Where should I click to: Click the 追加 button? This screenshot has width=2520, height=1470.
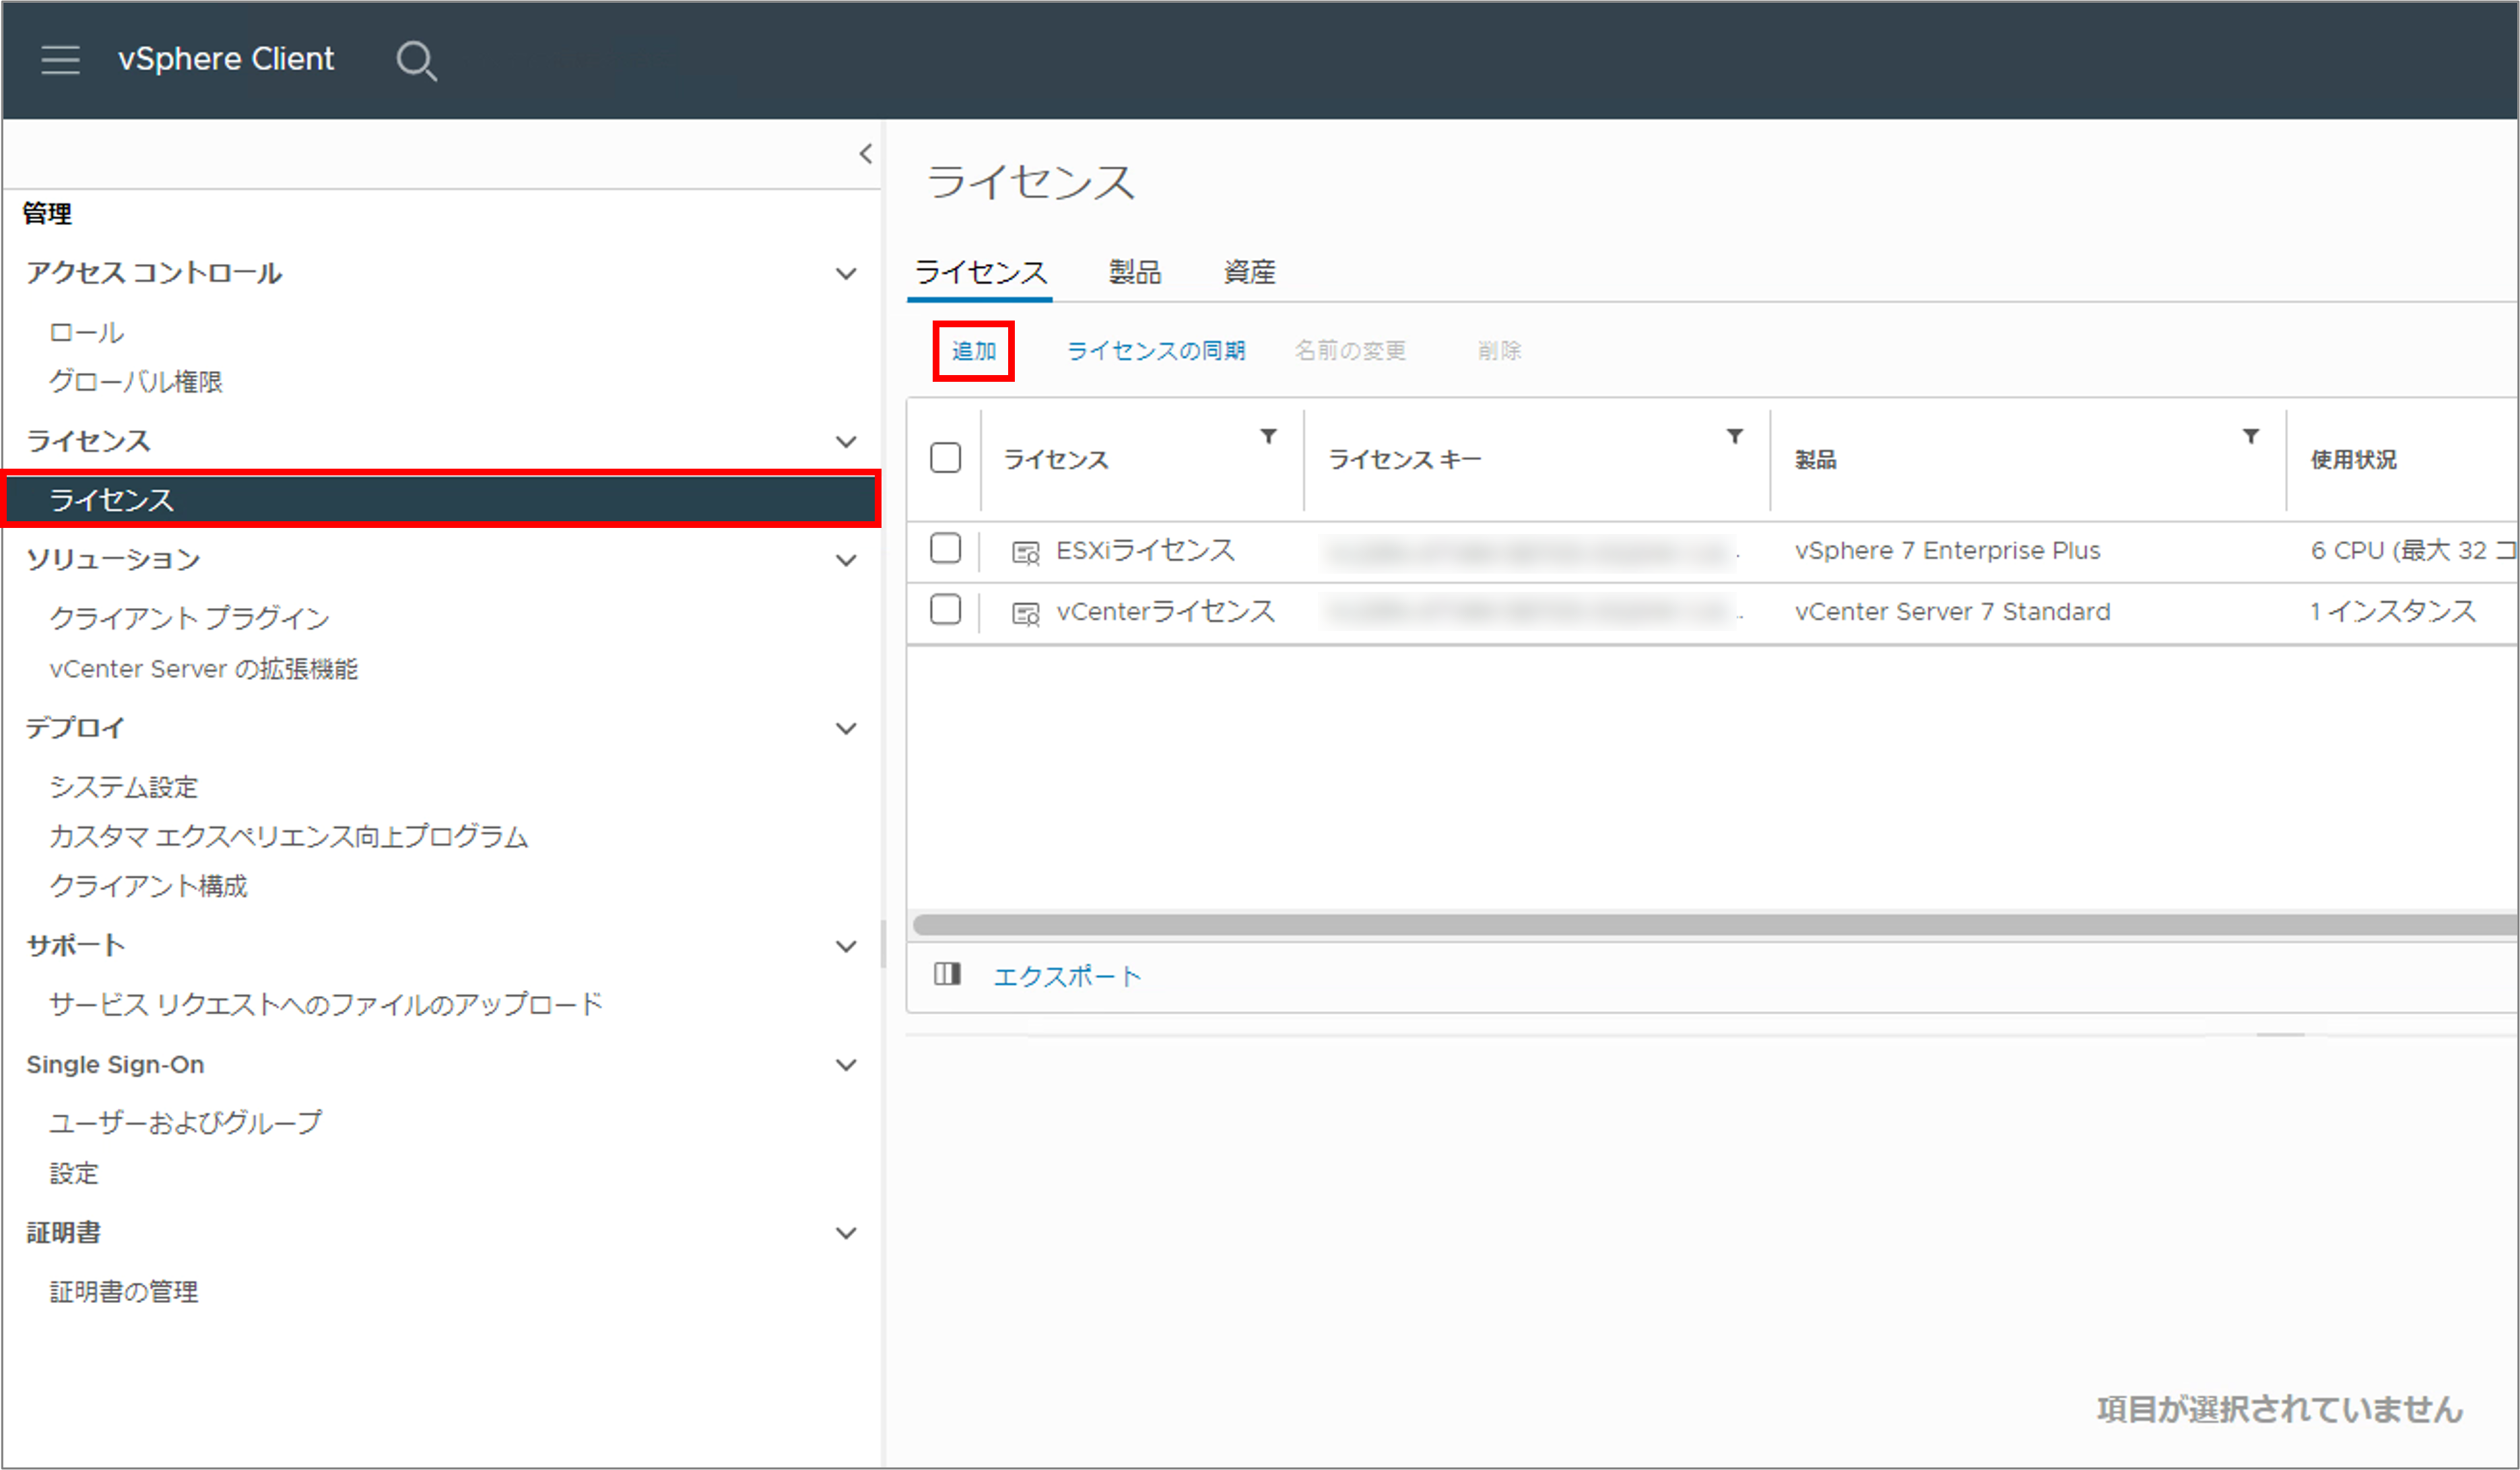pyautogui.click(x=973, y=351)
